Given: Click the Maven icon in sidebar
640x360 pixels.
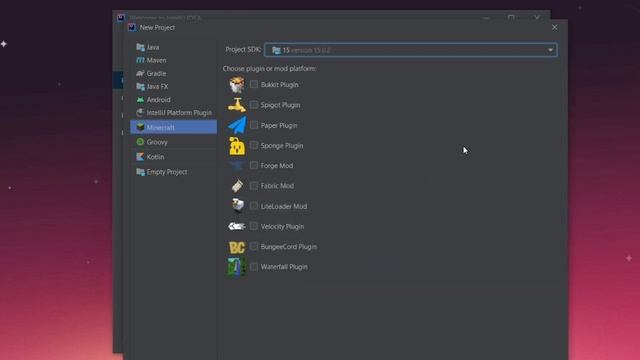Looking at the screenshot, I should [x=140, y=60].
